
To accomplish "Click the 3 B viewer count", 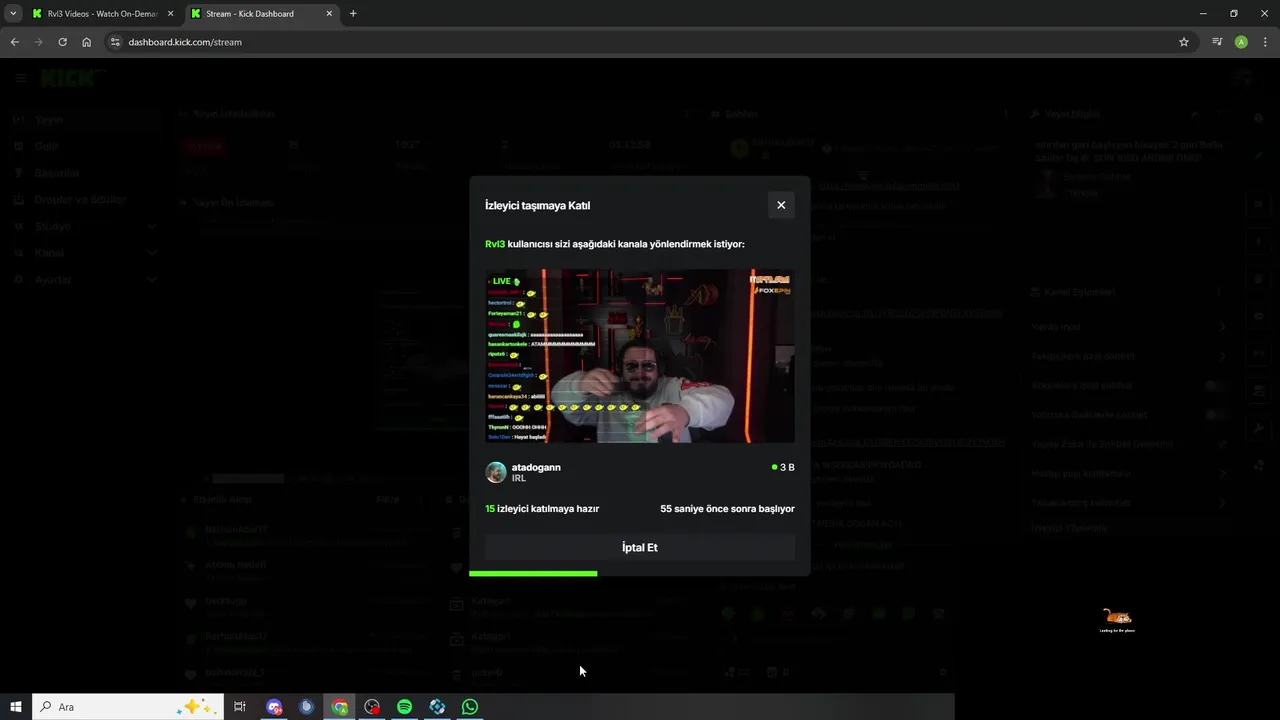I will (x=783, y=467).
